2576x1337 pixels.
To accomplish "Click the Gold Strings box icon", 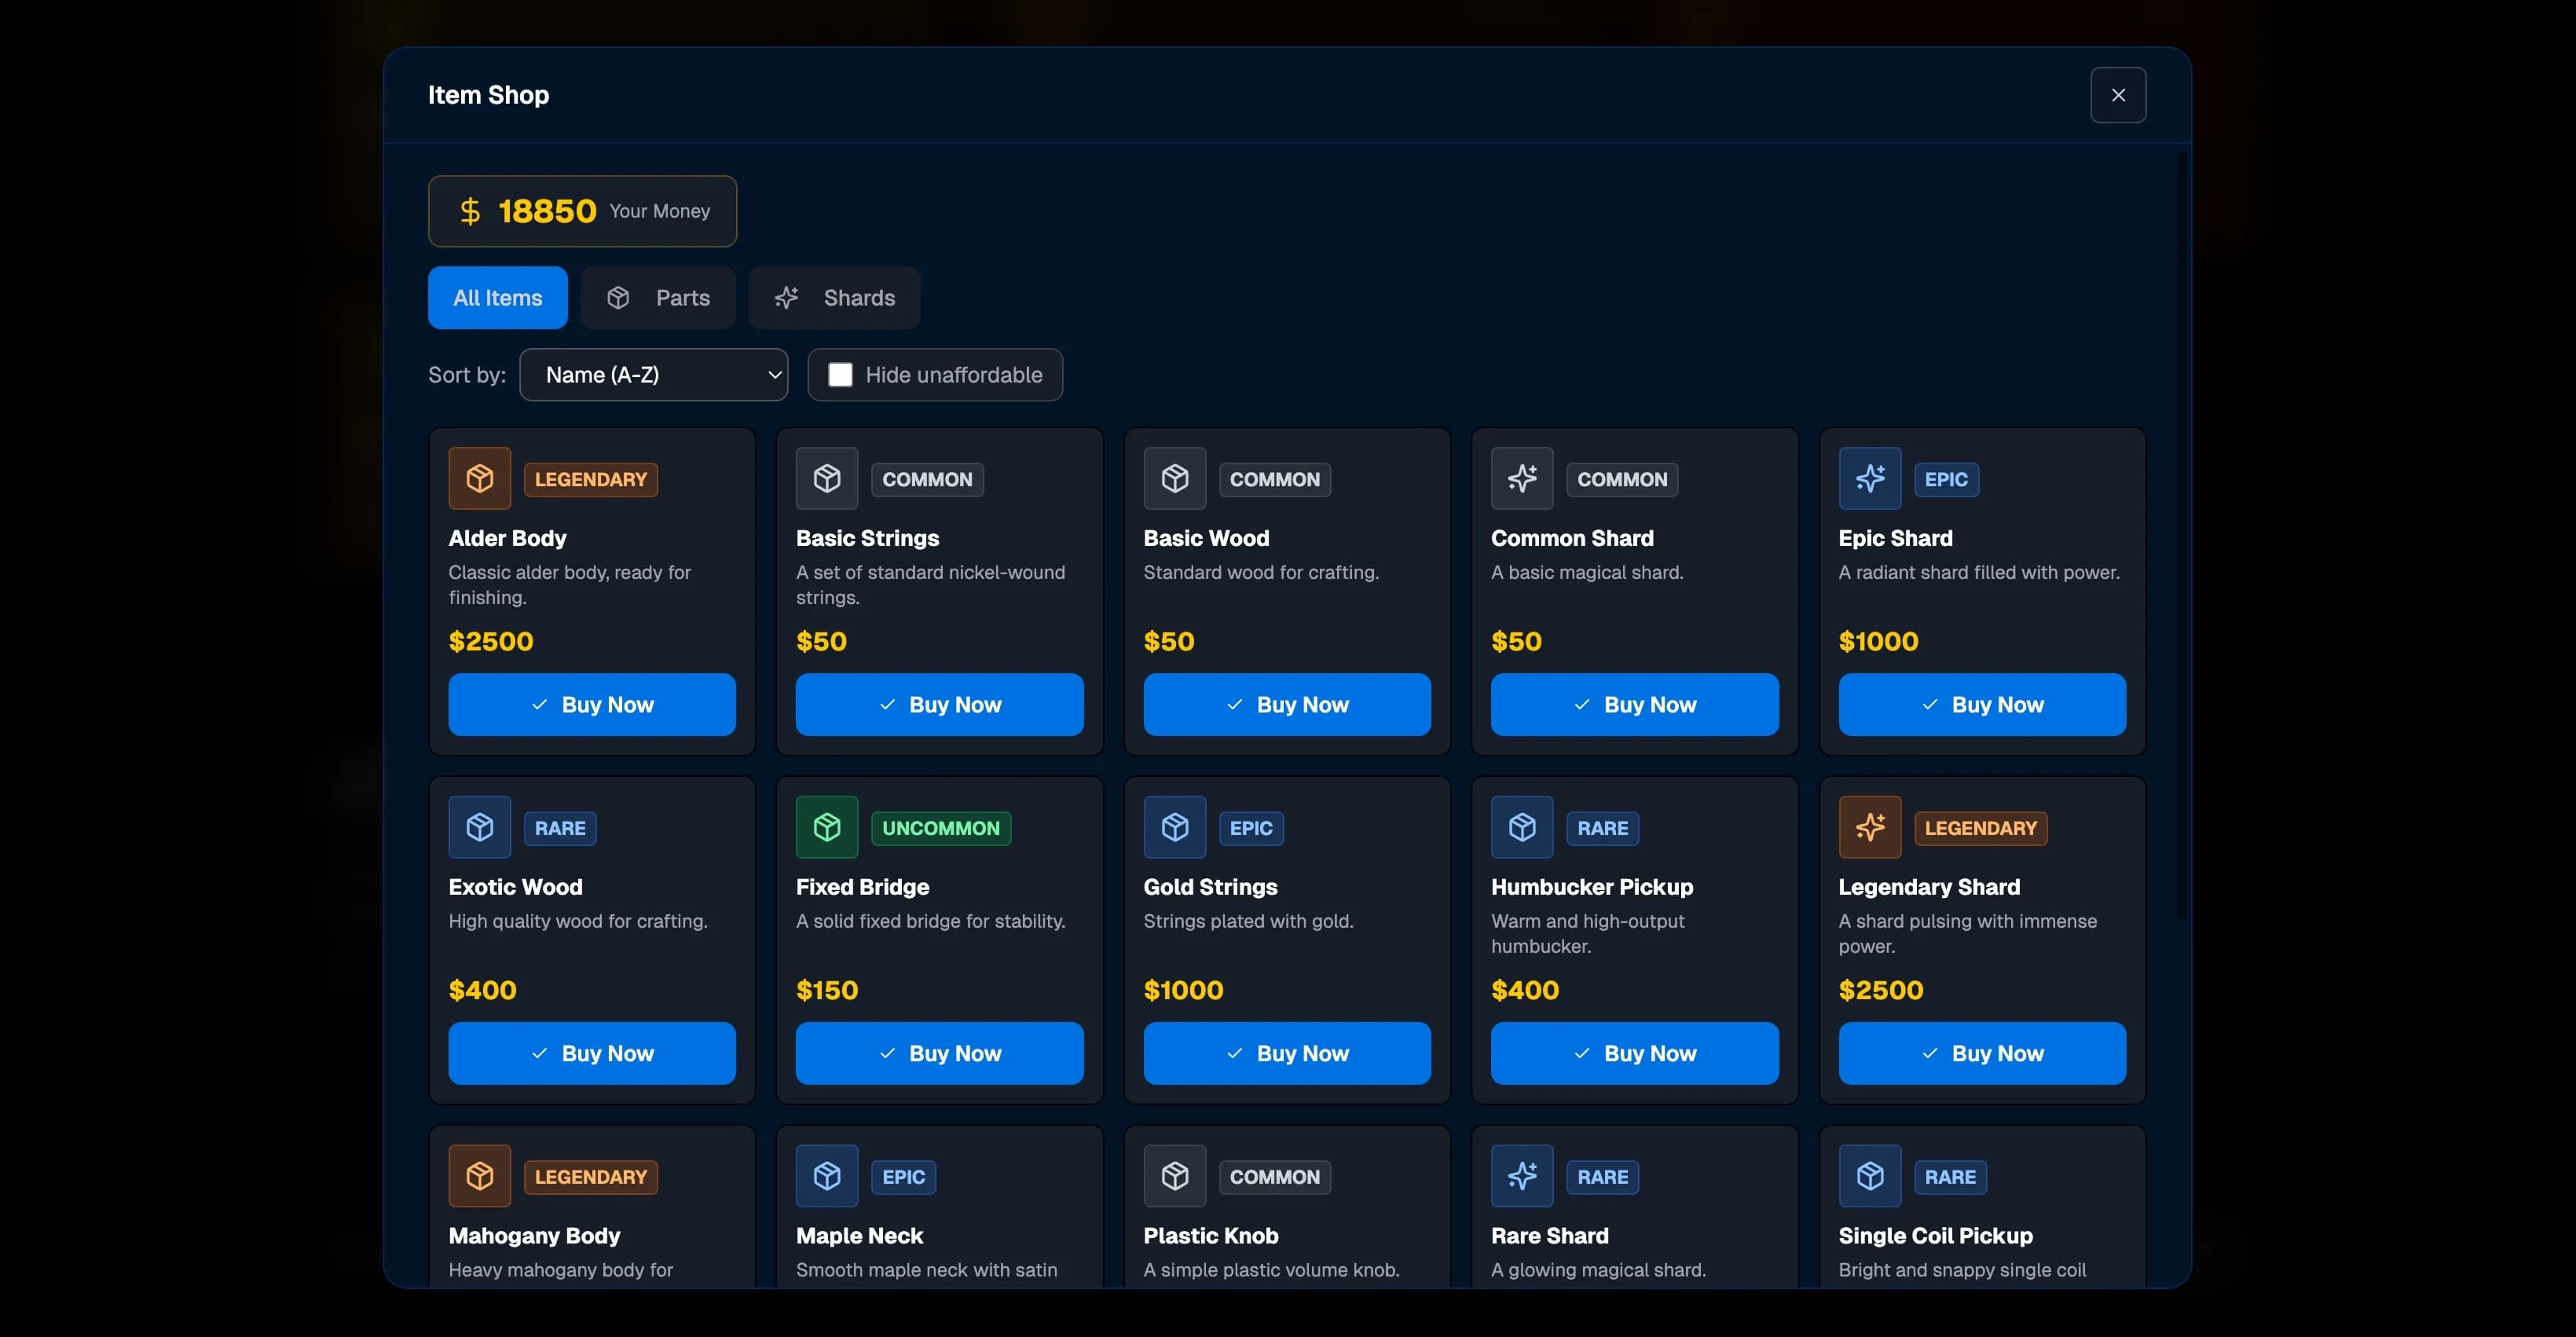I will click(x=1175, y=827).
